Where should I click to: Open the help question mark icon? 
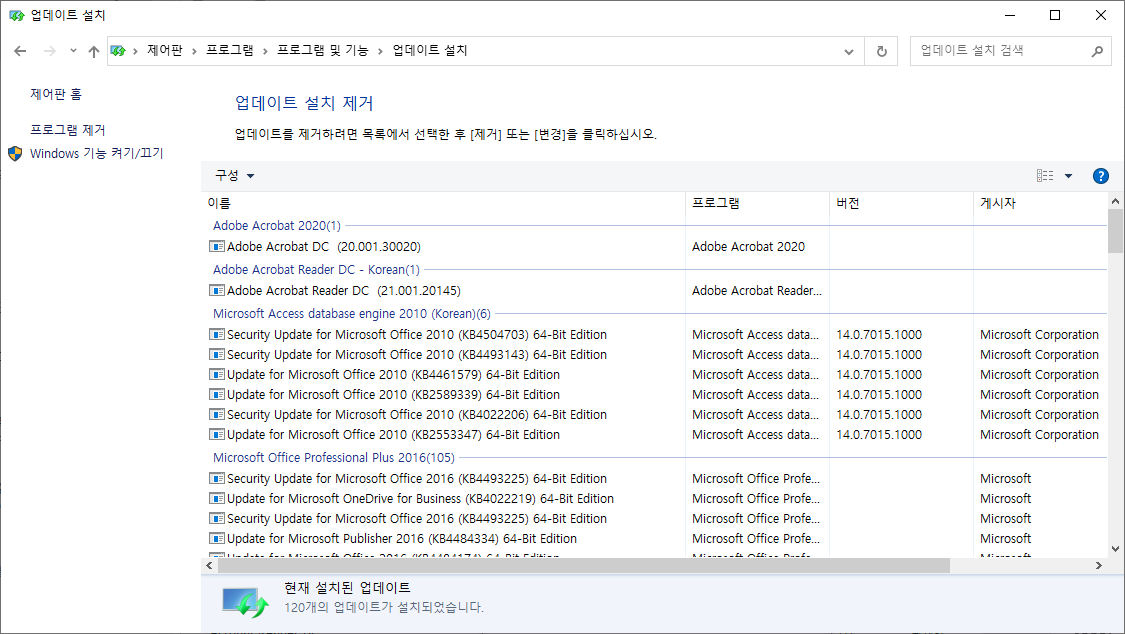[x=1101, y=176]
